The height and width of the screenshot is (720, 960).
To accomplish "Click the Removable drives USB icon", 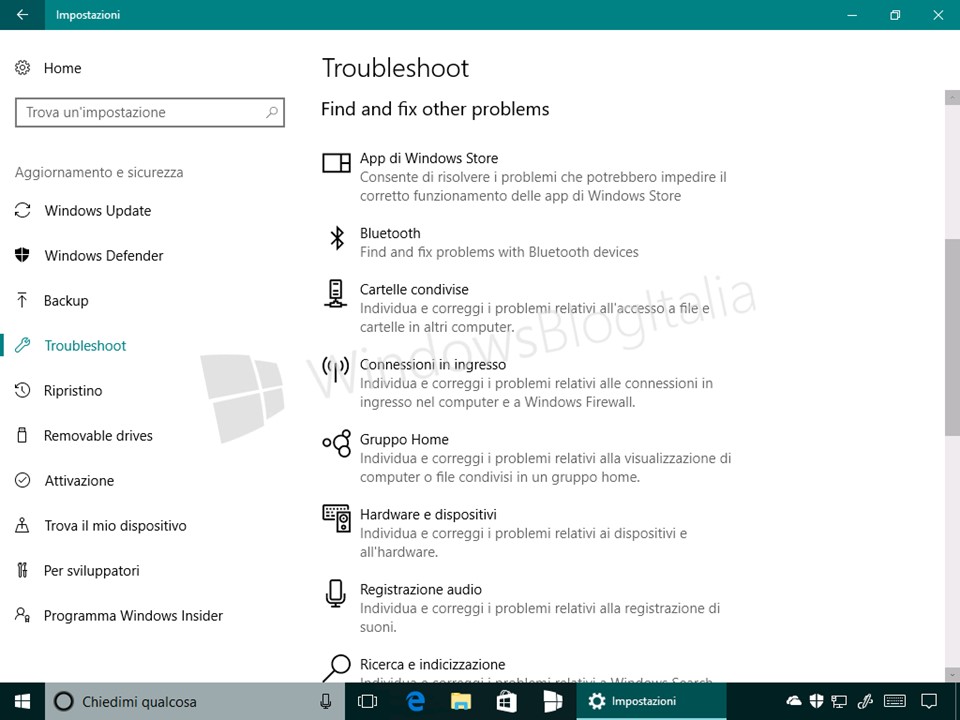I will (23, 435).
